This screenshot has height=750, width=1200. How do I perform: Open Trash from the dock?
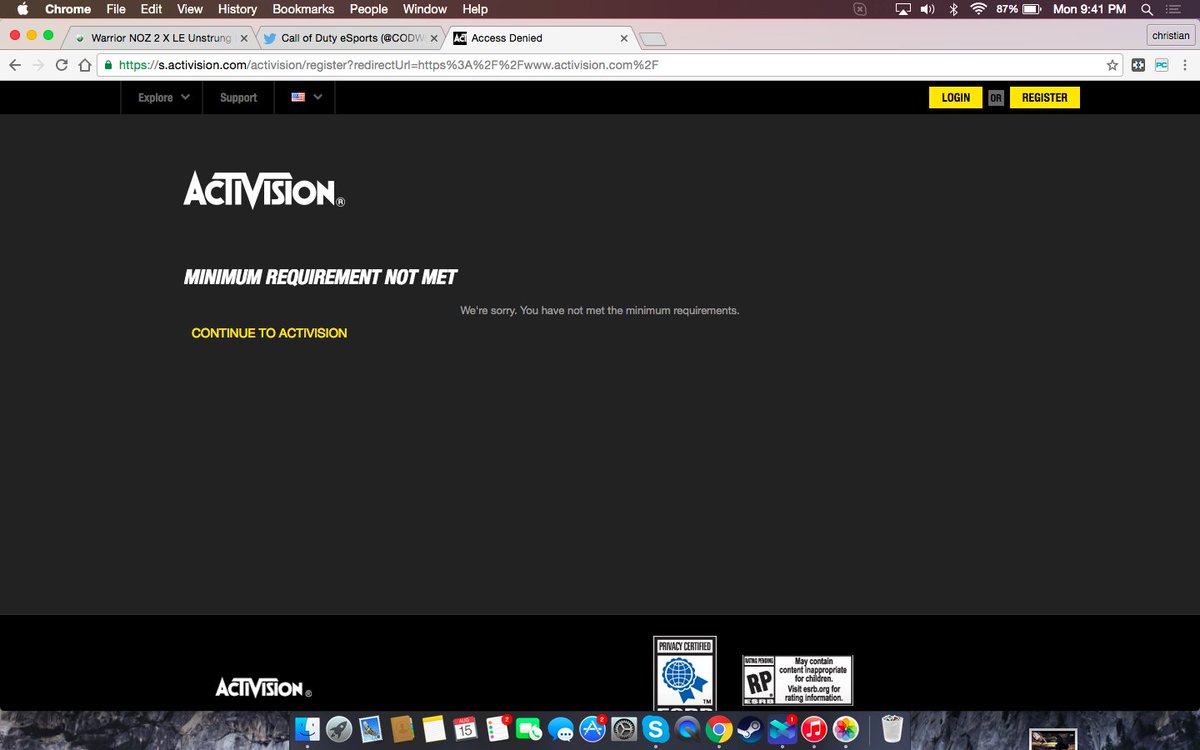point(891,729)
